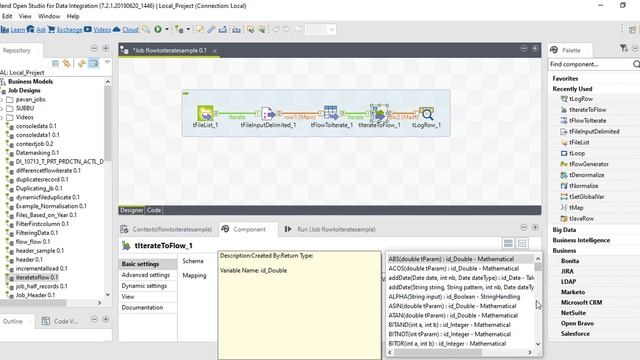Open the disabled zoom combo box in toolbar
The height and width of the screenshot is (360, 640).
[320, 29]
